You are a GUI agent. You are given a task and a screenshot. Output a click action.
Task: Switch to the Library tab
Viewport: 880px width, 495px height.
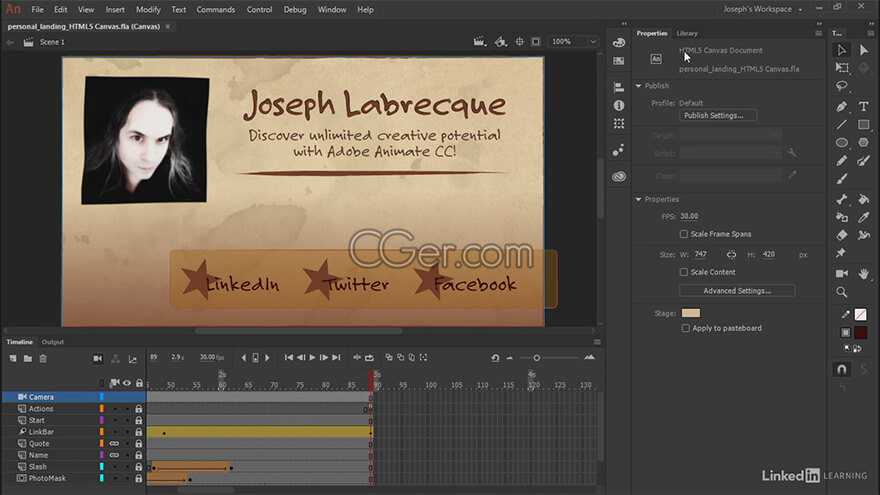tap(687, 33)
